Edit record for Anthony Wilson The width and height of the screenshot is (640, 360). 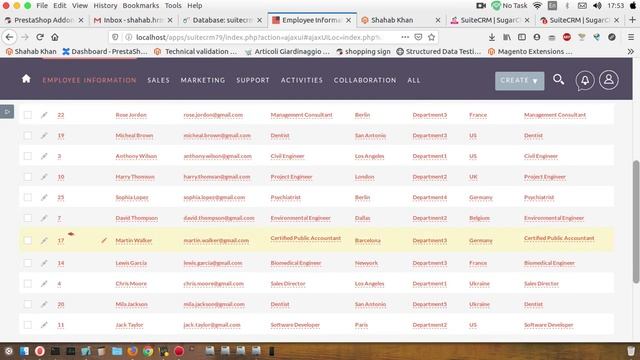tap(44, 156)
